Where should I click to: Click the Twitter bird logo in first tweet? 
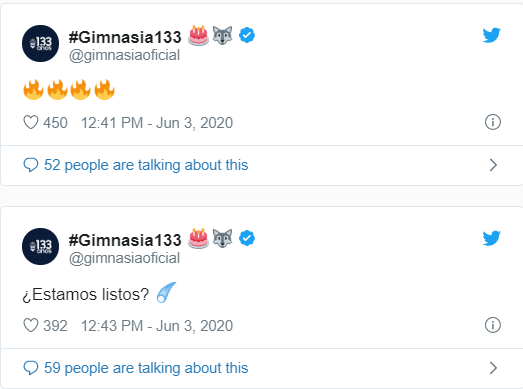pyautogui.click(x=491, y=35)
